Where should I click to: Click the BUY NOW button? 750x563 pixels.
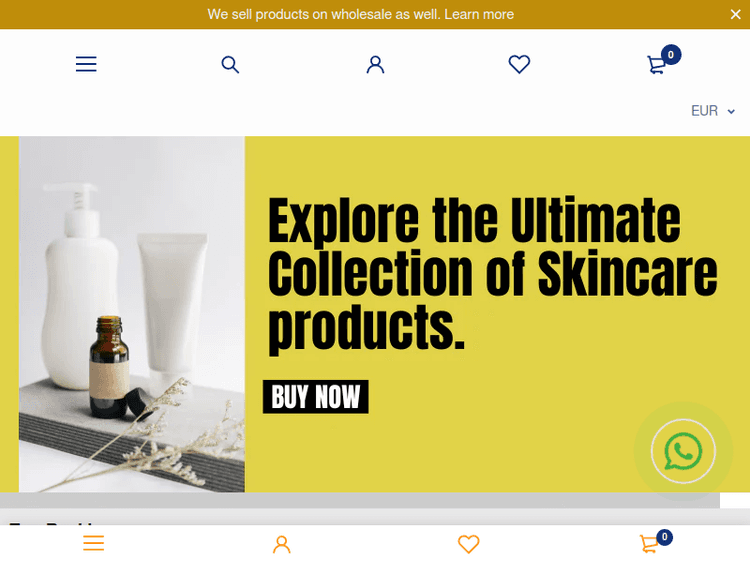[316, 397]
